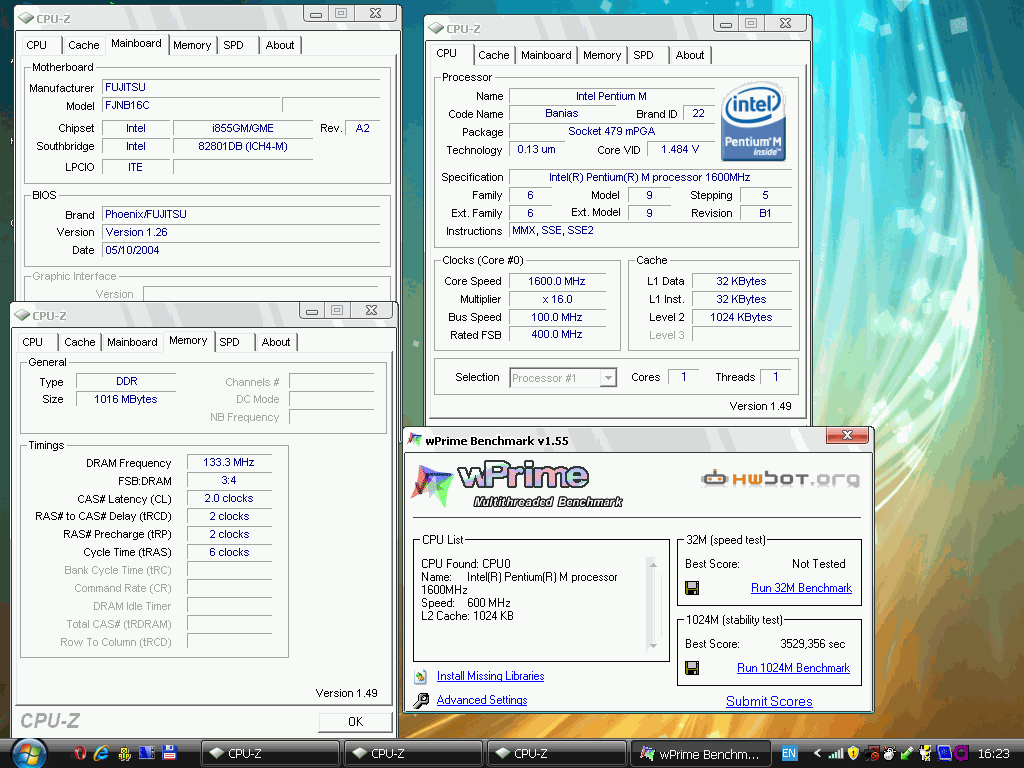Switch to Memory tab in the CPU window
The width and height of the screenshot is (1024, 768).
click(x=601, y=55)
